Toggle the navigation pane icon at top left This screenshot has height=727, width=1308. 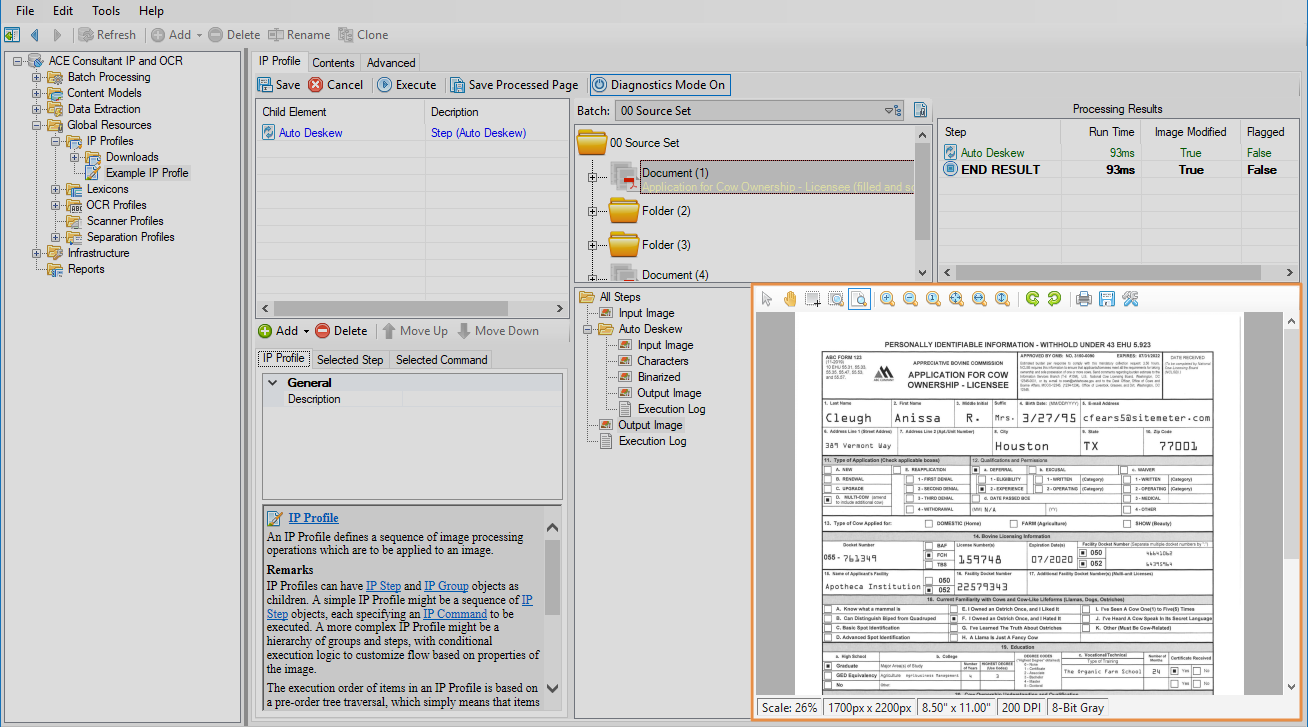click(x=12, y=35)
